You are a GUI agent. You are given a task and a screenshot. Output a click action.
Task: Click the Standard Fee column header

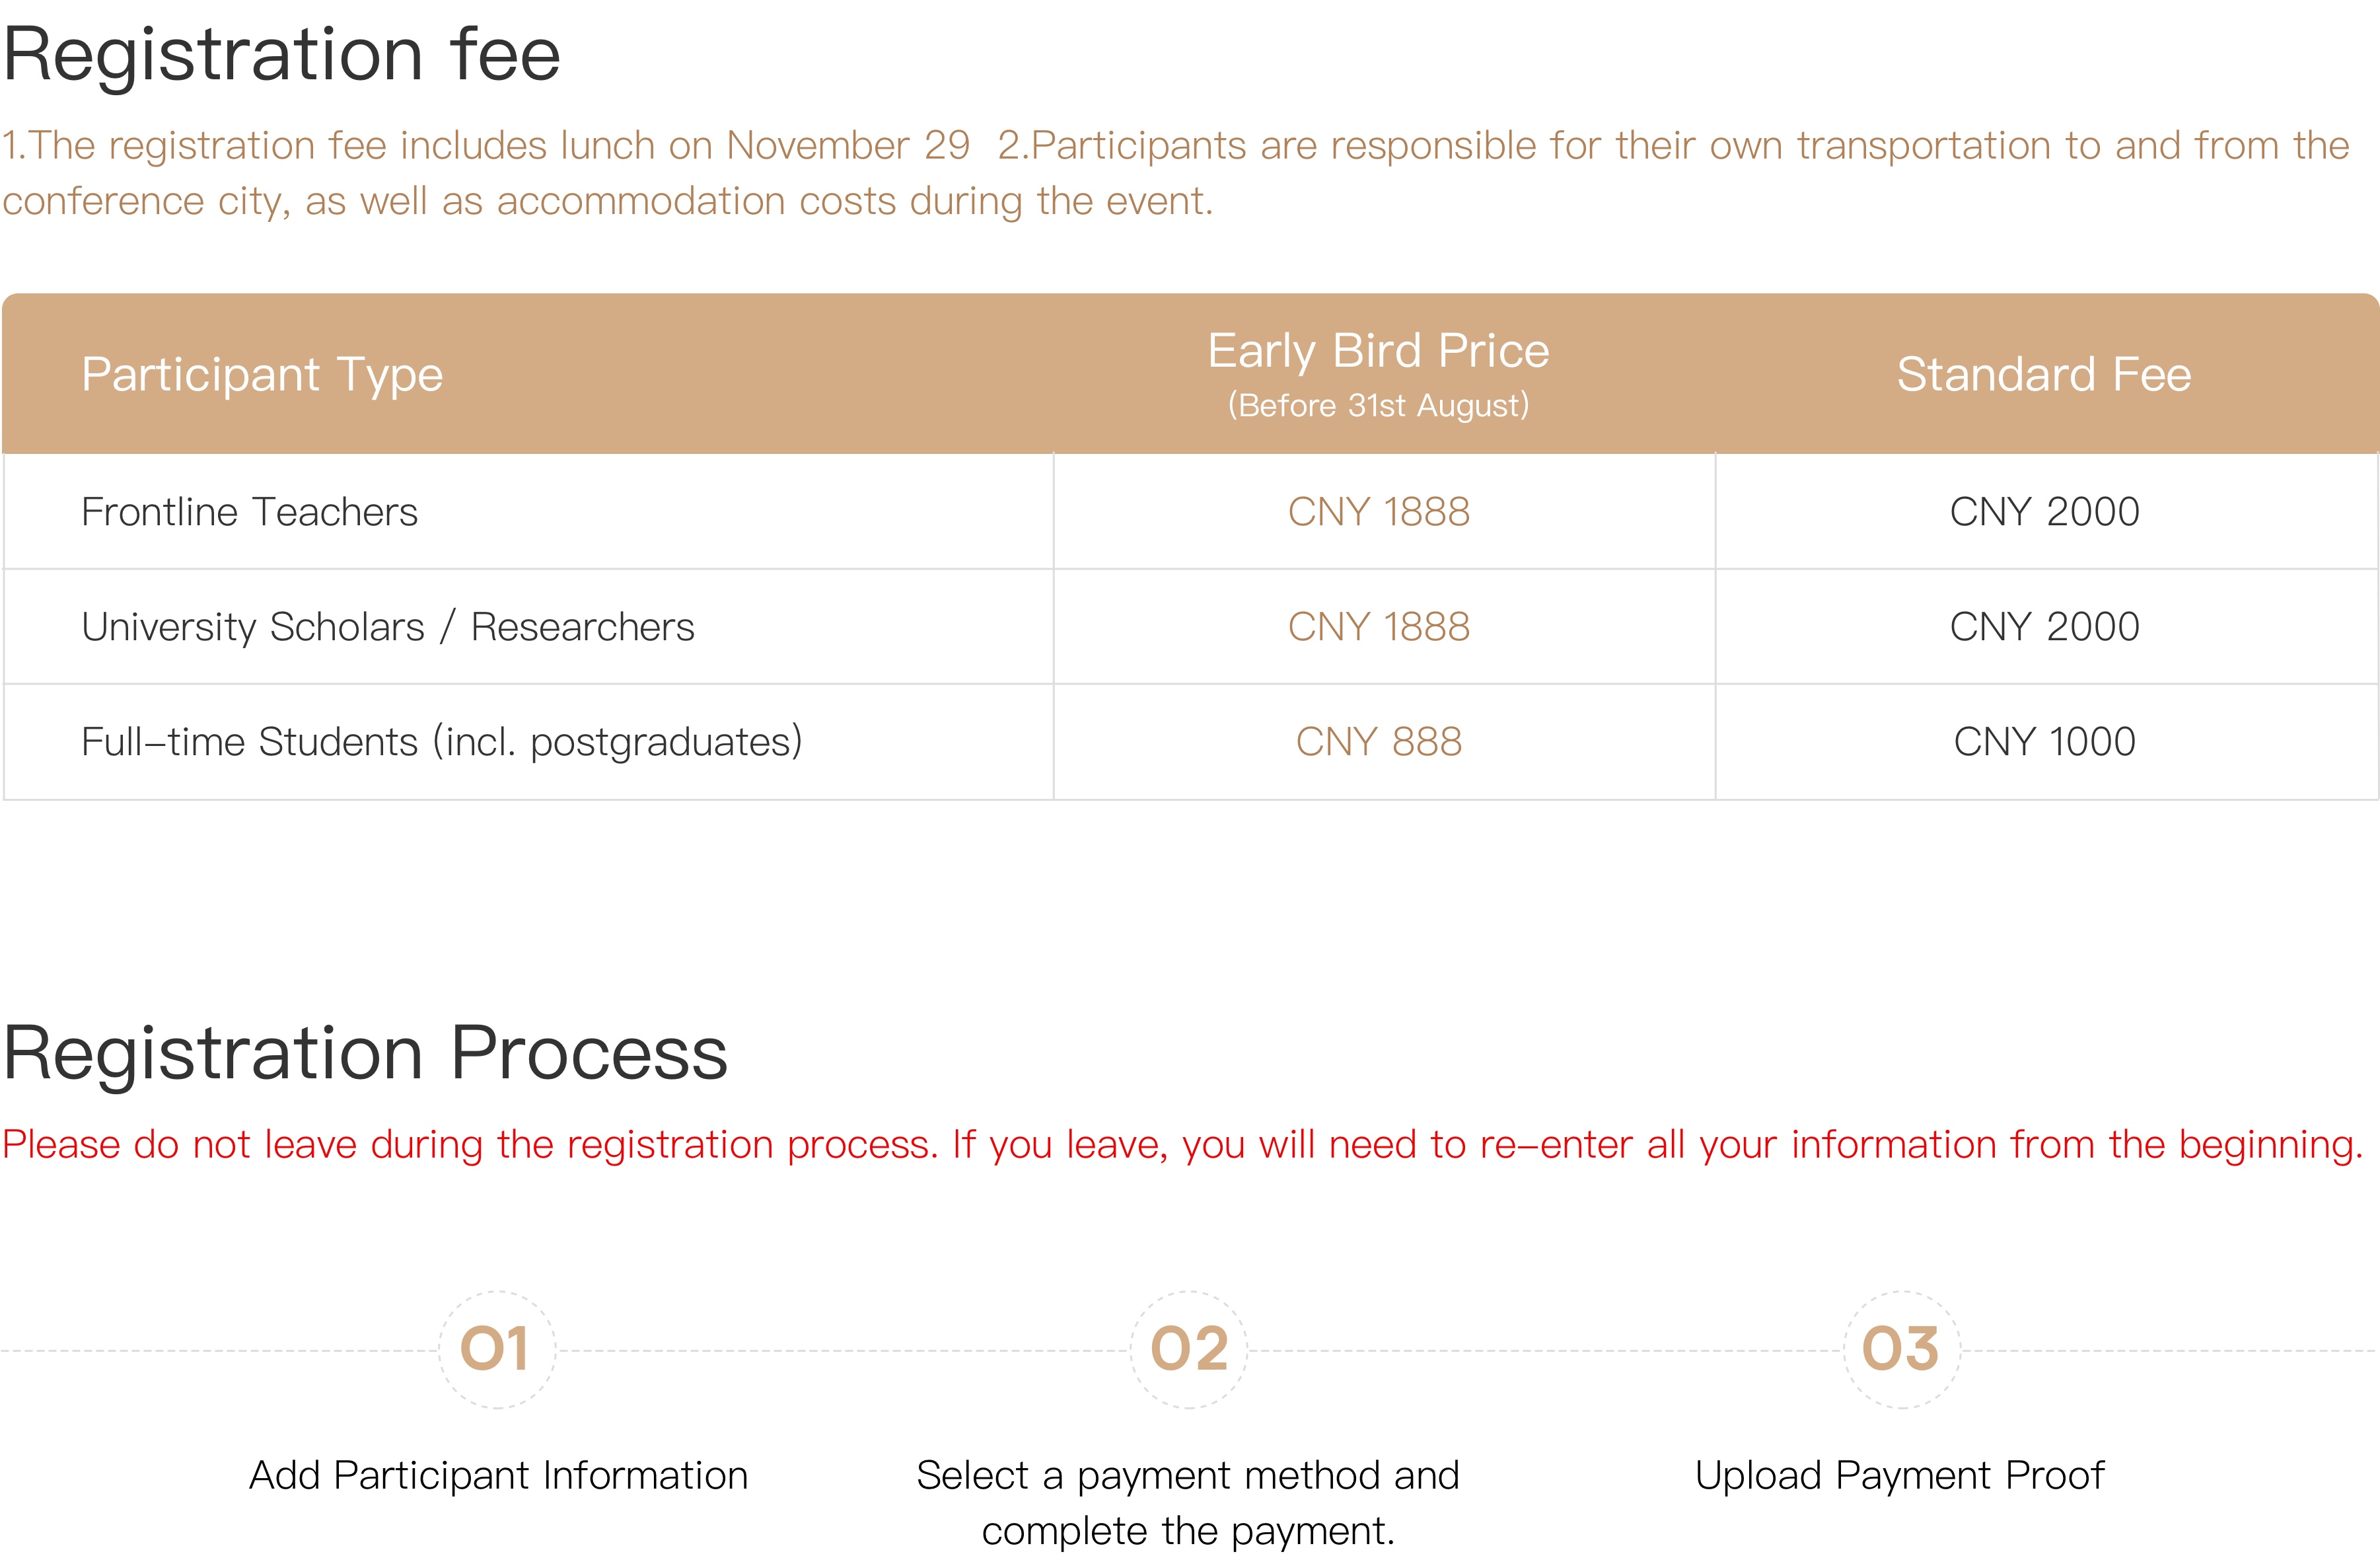pyautogui.click(x=2044, y=375)
